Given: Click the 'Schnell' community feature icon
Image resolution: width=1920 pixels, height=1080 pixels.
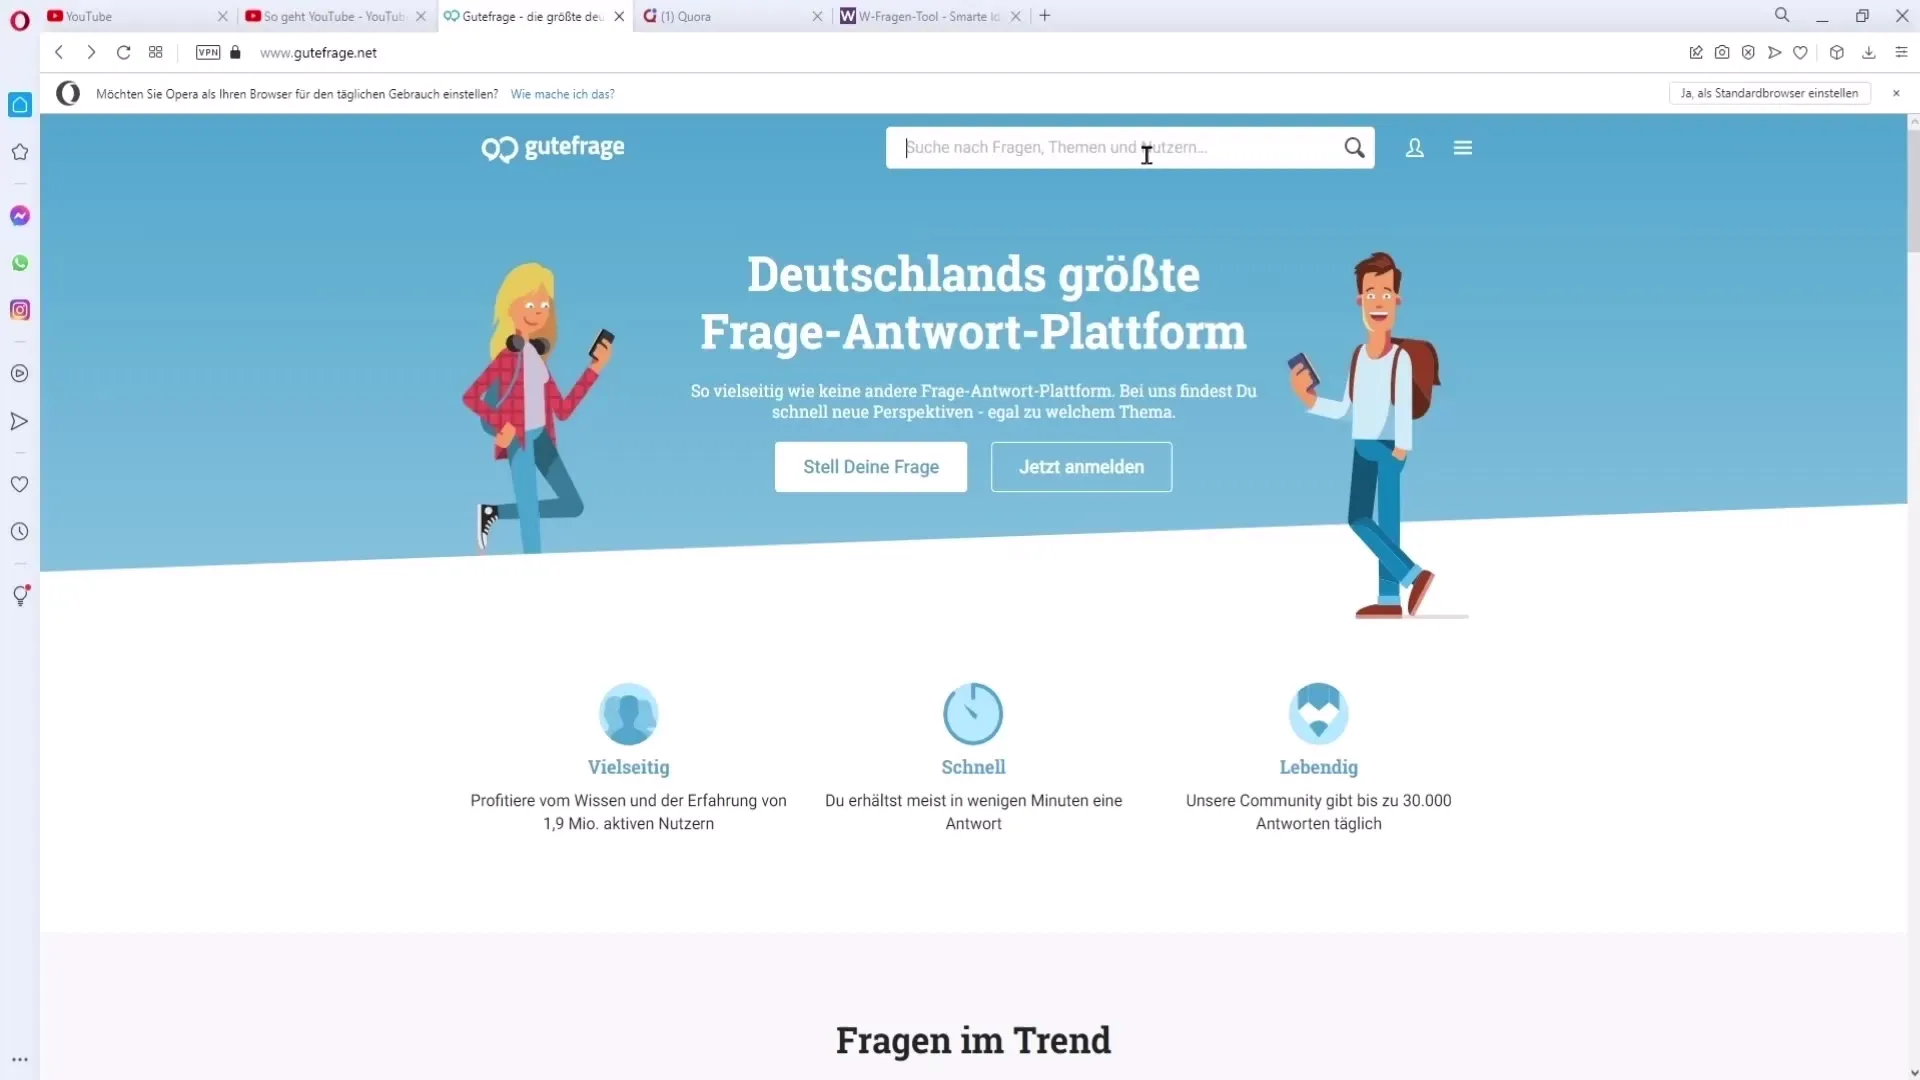Looking at the screenshot, I should coord(973,713).
